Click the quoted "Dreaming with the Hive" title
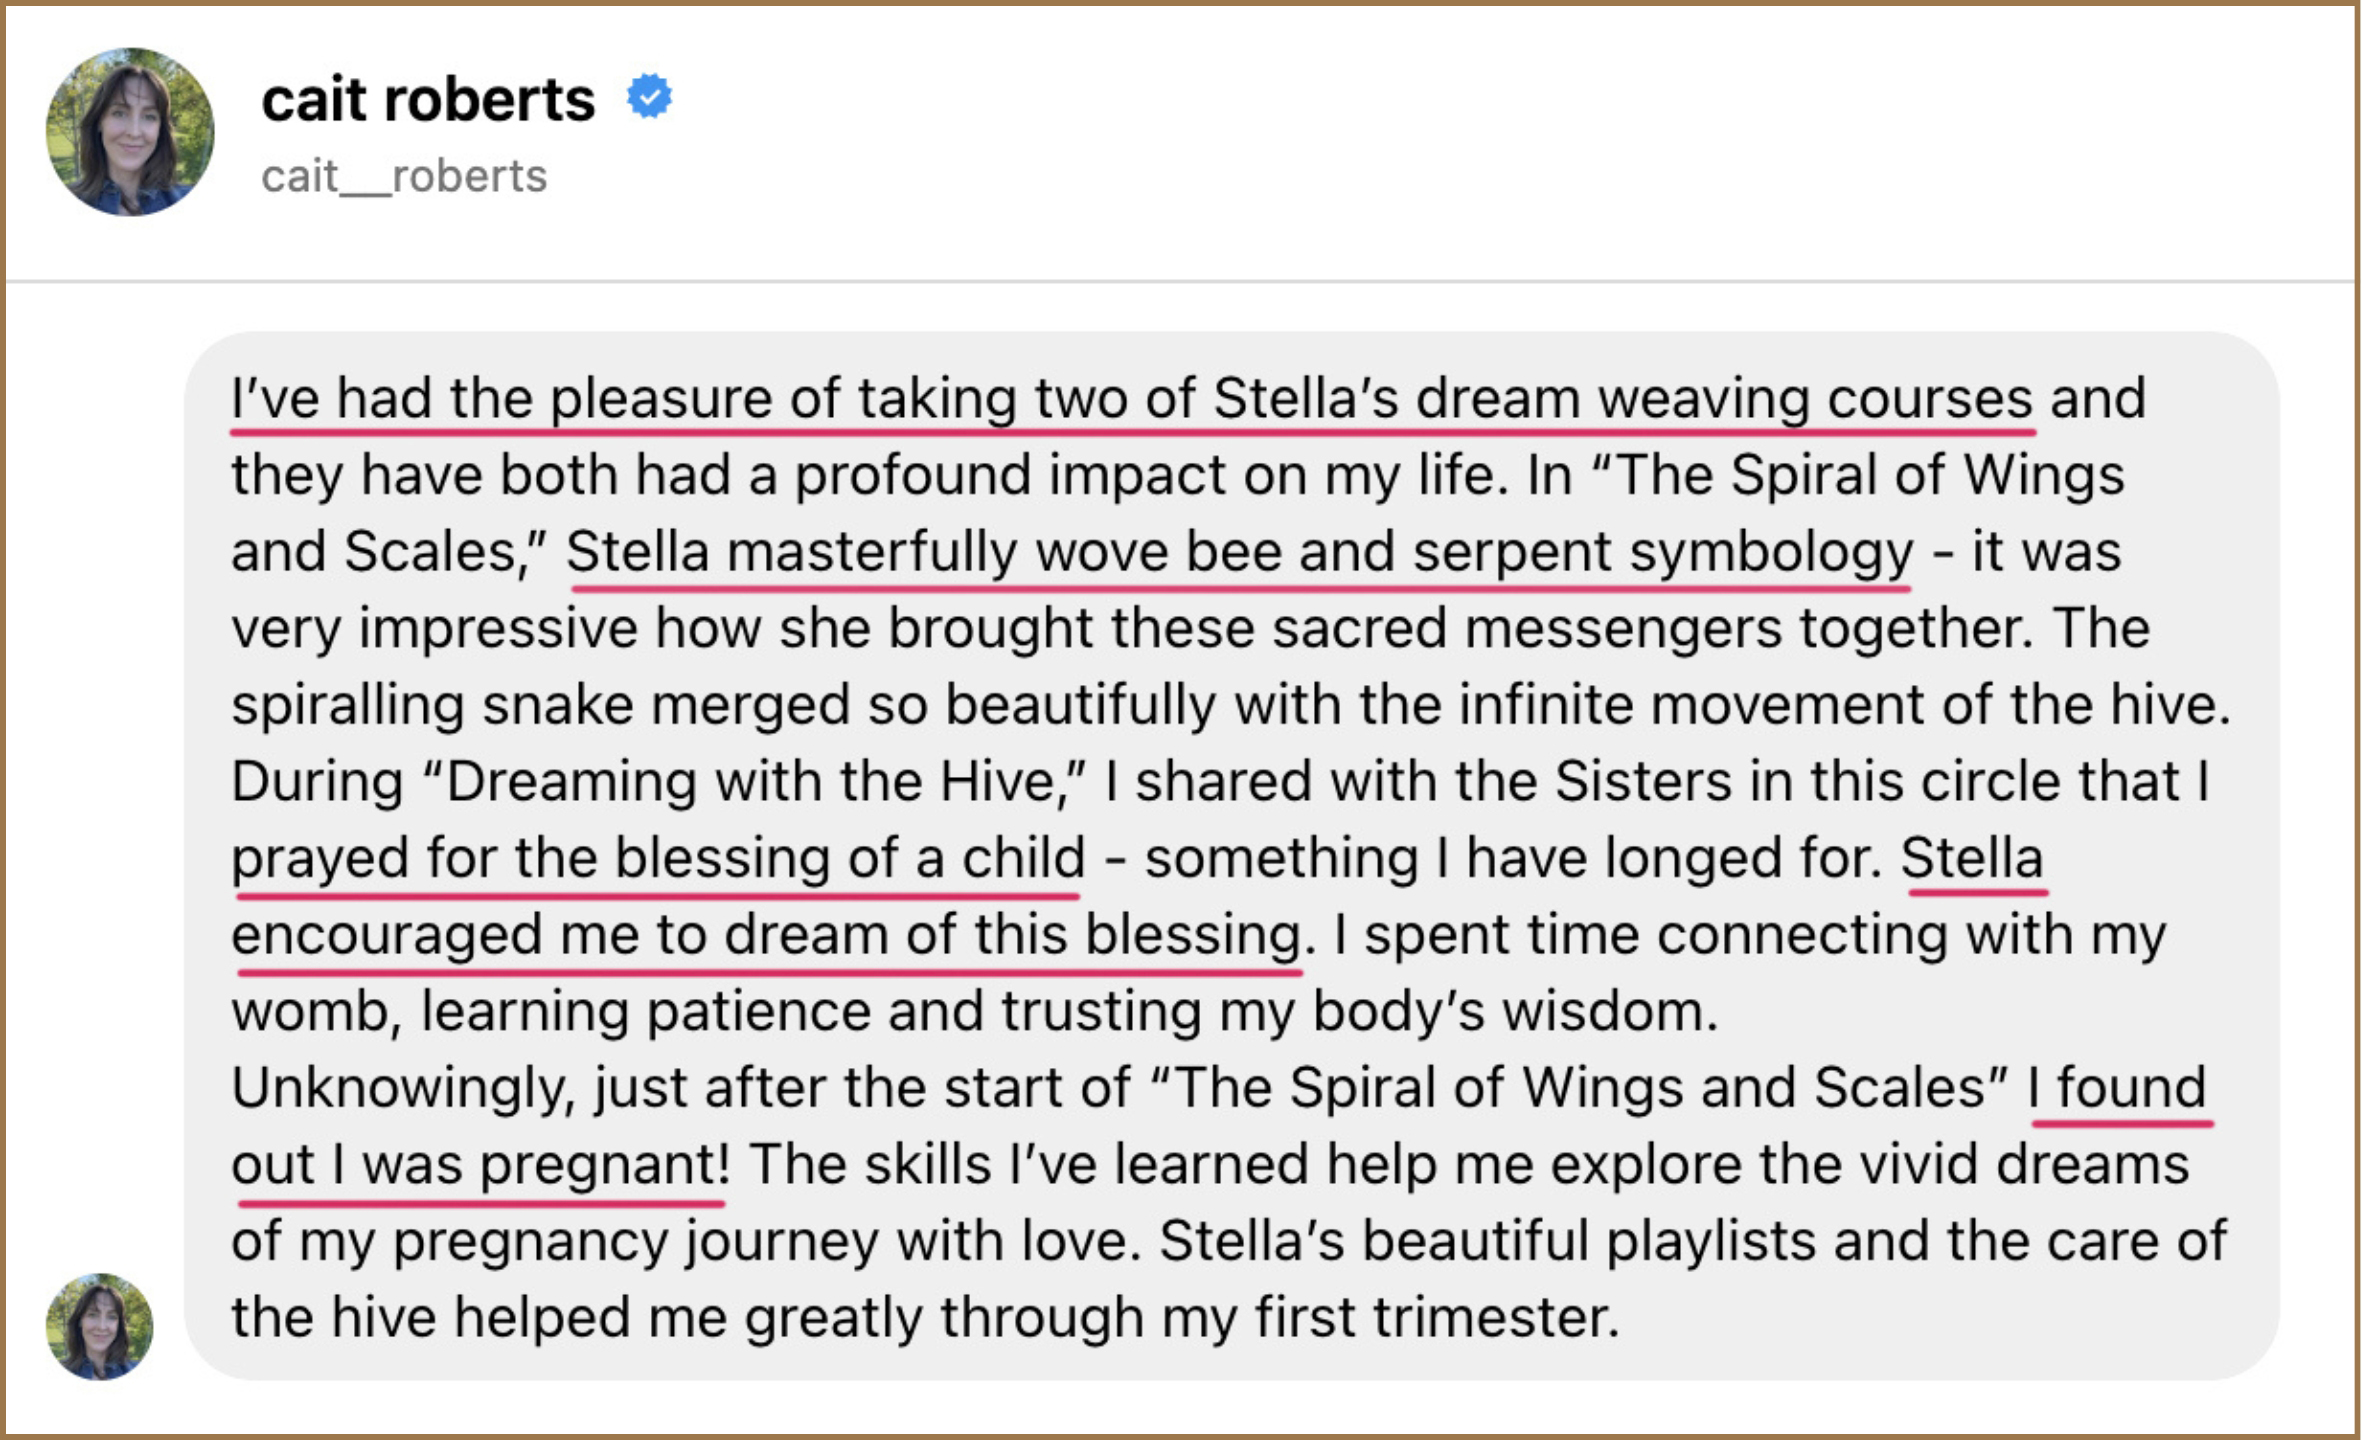Screen dimensions: 2364x1440 [758, 782]
